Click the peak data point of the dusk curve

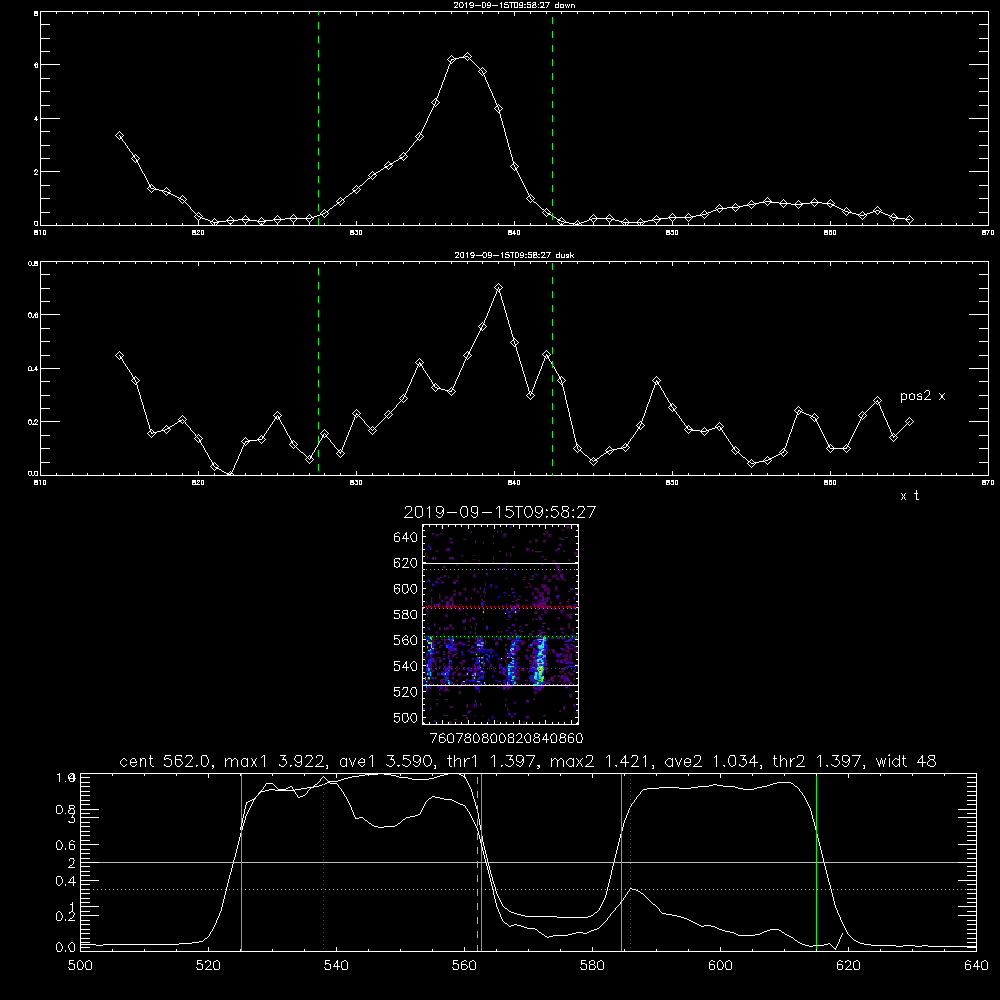499,288
